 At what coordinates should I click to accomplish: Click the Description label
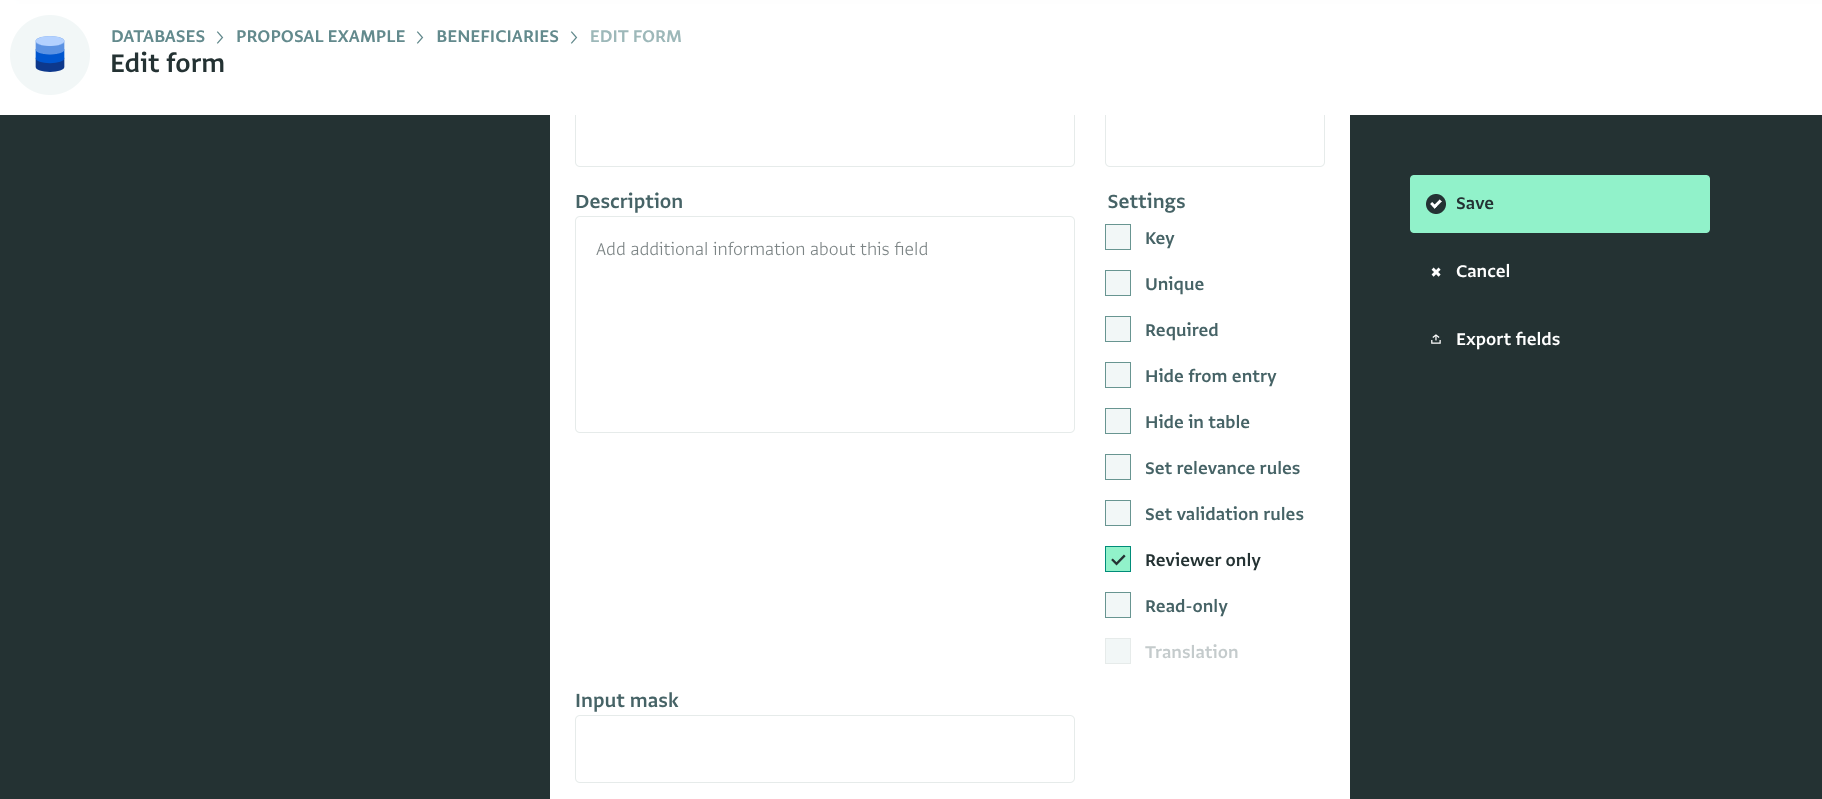click(x=629, y=201)
